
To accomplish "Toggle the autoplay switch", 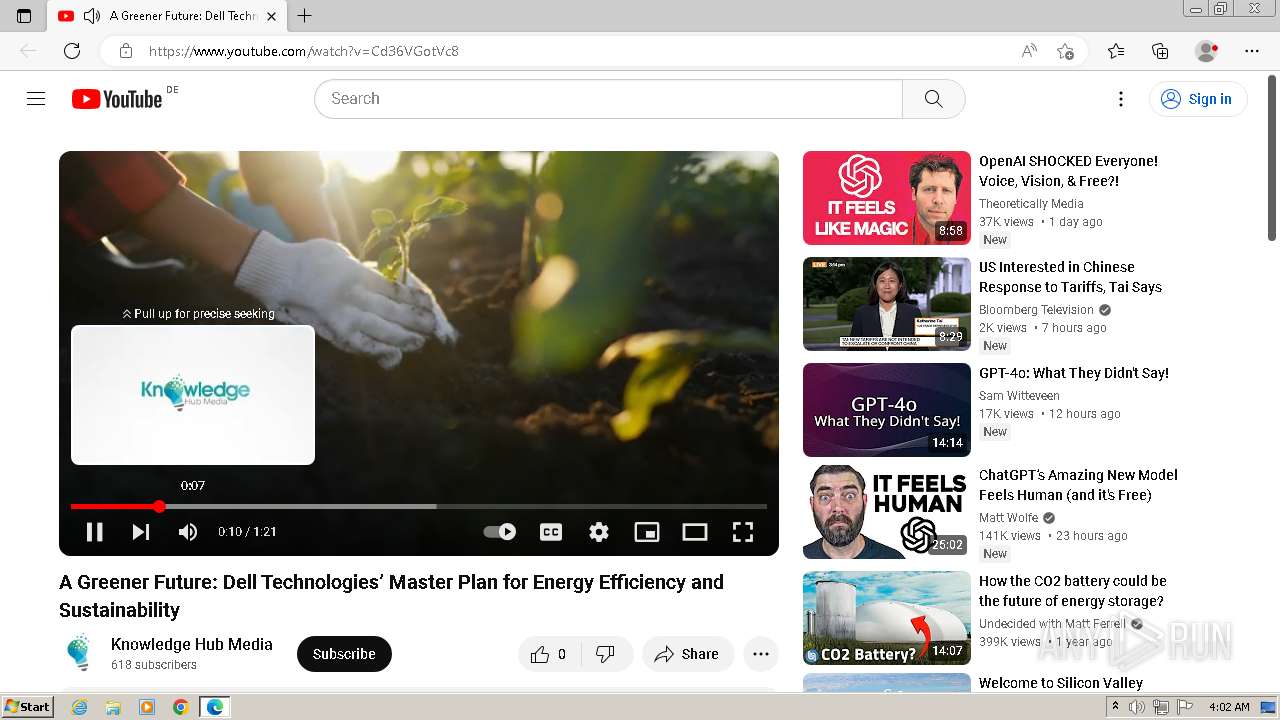I will (500, 532).
